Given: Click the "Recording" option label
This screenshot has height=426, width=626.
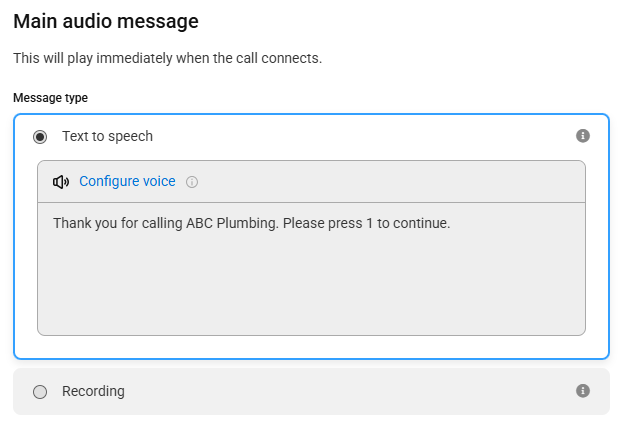Looking at the screenshot, I should [x=93, y=391].
